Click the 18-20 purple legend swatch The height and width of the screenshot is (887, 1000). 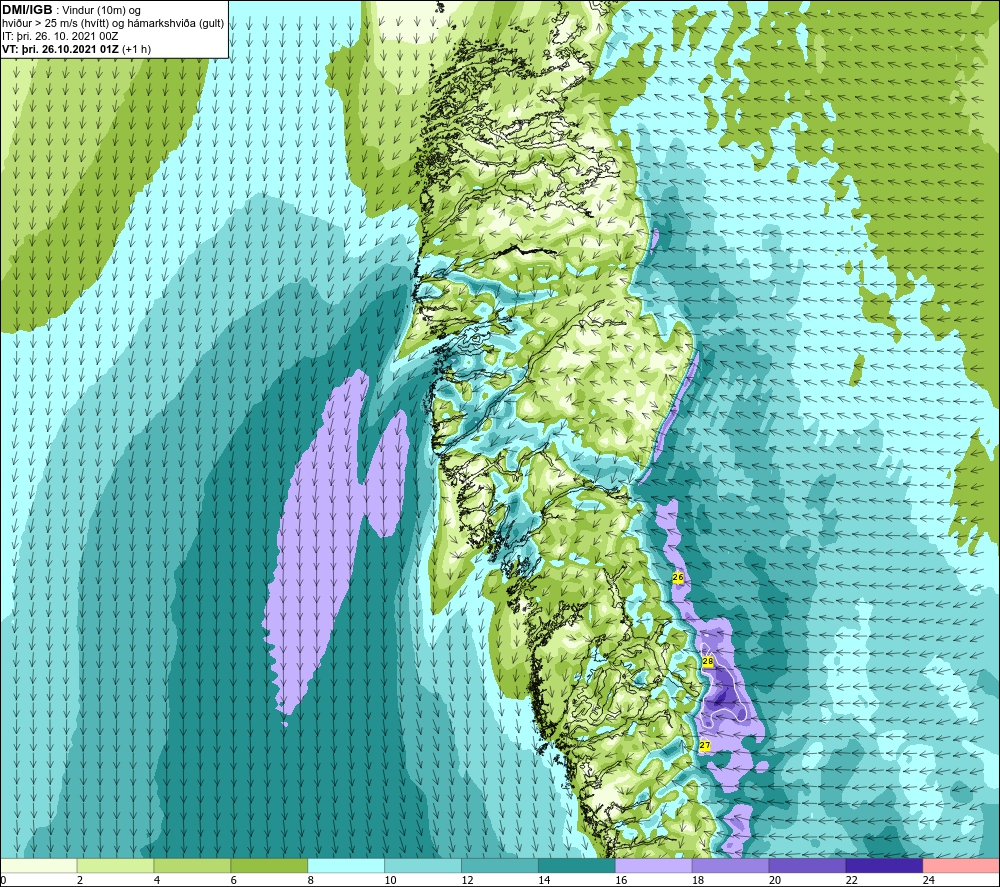point(730,865)
